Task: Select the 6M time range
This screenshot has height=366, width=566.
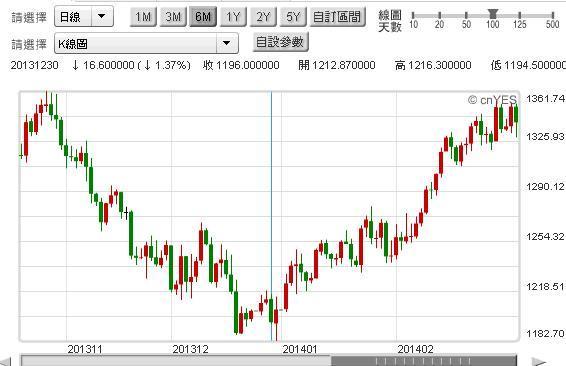Action: click(x=203, y=17)
